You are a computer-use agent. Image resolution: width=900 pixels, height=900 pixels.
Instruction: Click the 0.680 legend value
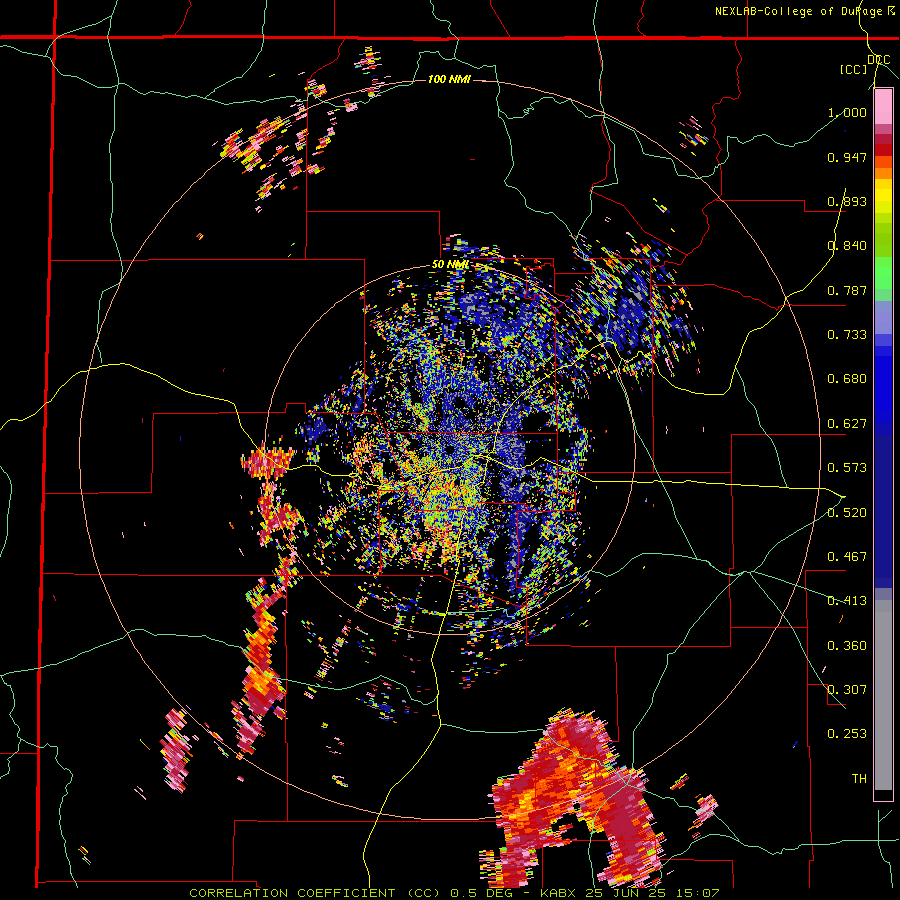click(x=847, y=379)
